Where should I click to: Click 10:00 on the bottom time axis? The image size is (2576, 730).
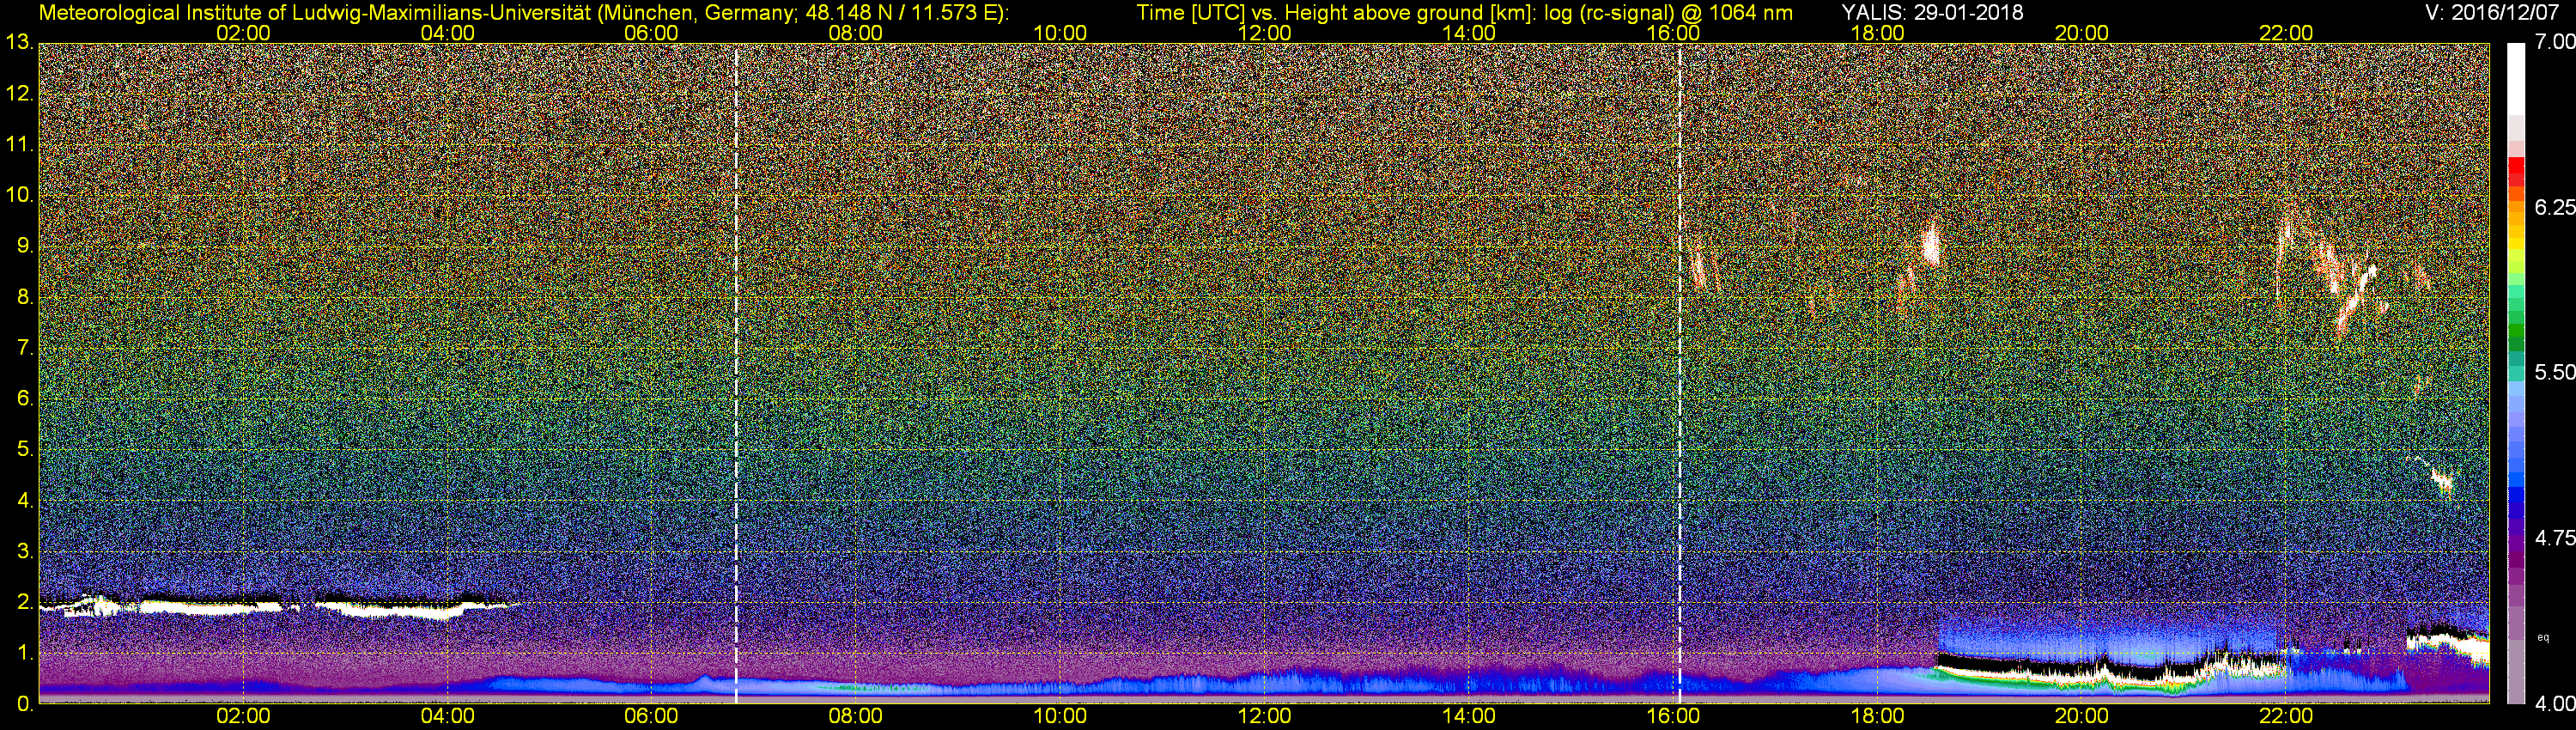(x=1060, y=716)
